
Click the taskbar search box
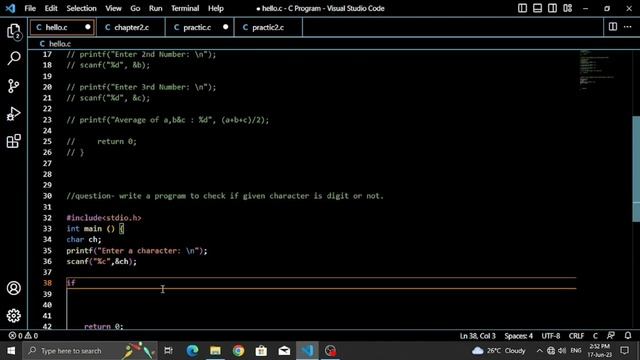pyautogui.click(x=90, y=351)
